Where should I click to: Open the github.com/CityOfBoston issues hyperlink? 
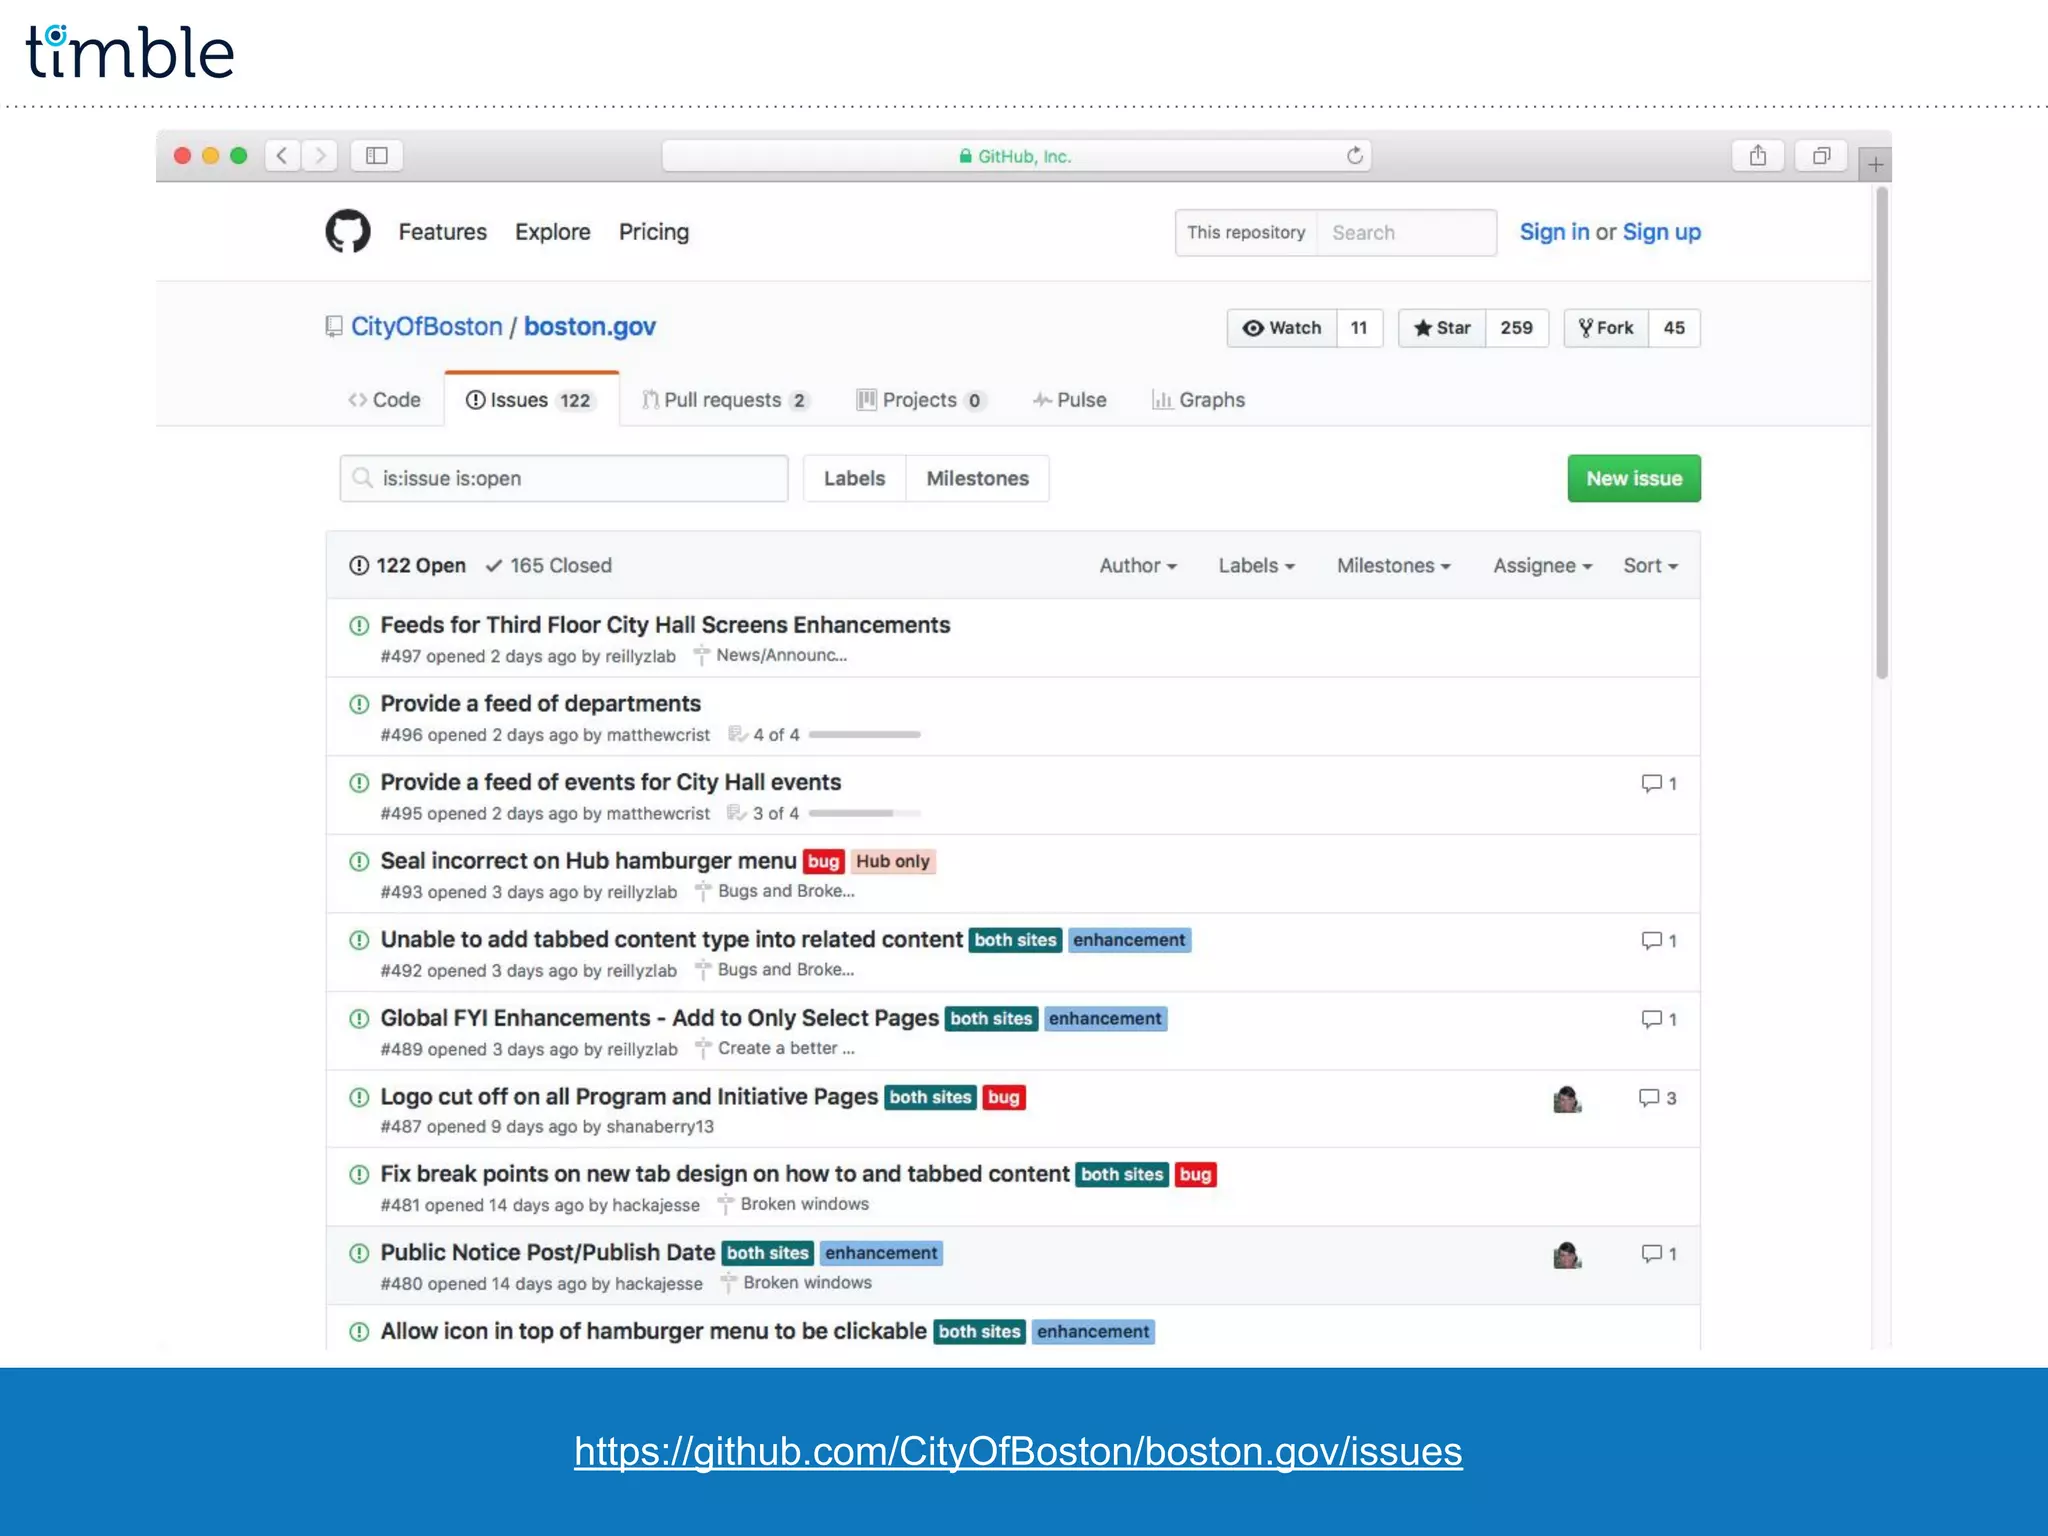pos(1017,1451)
